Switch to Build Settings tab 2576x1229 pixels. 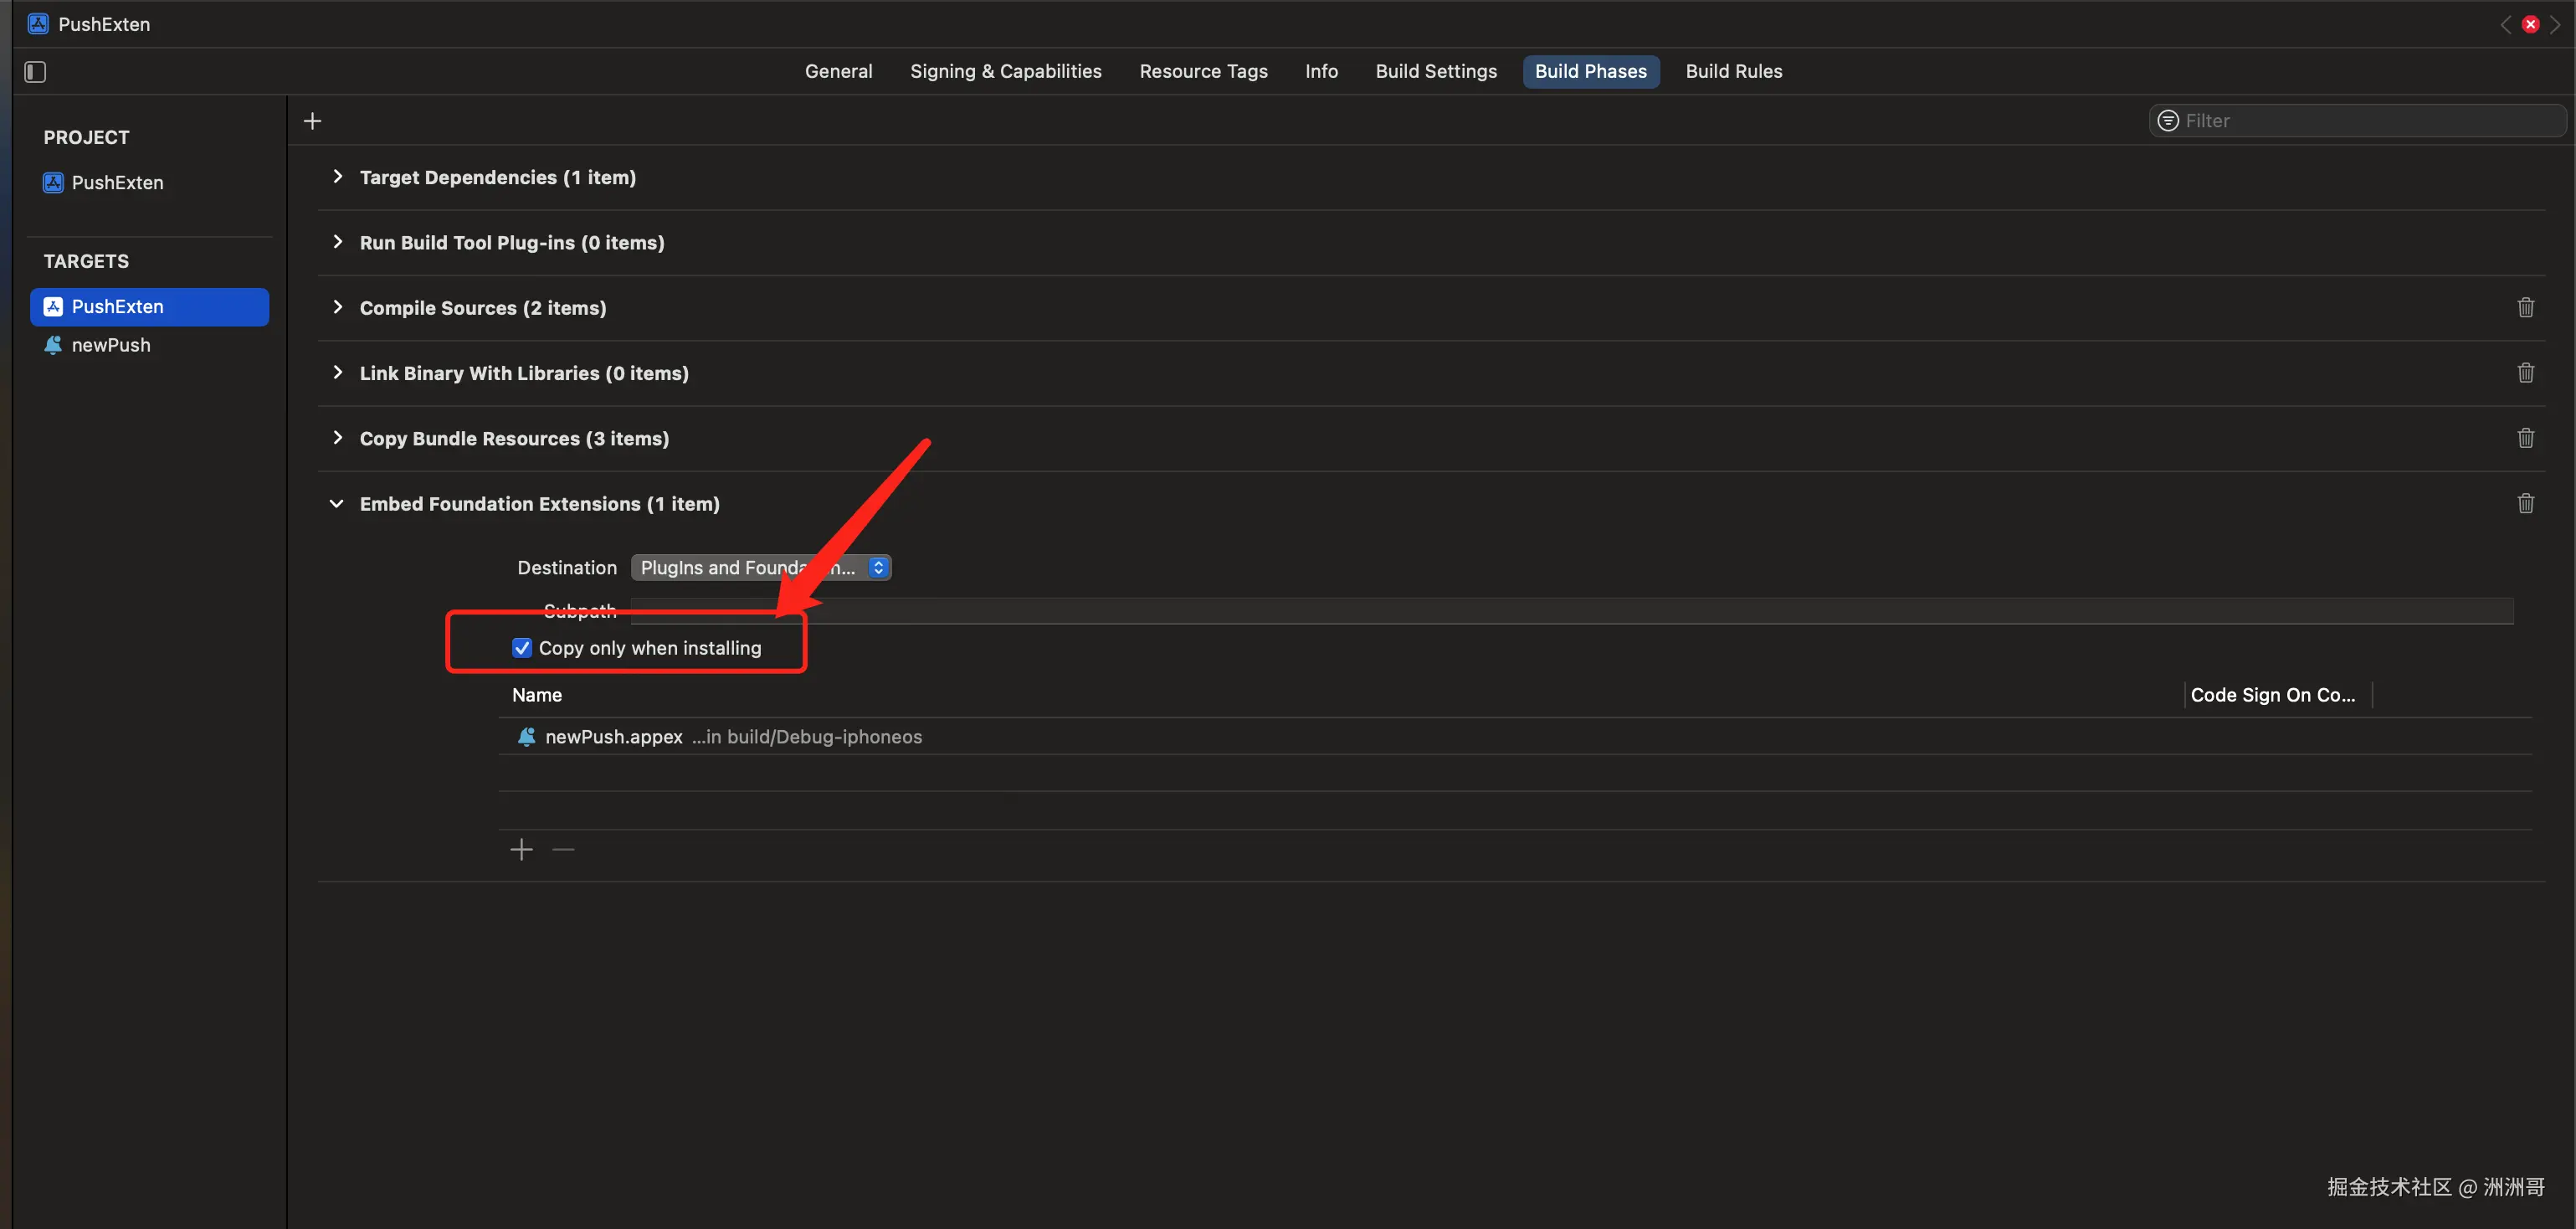[x=1435, y=71]
